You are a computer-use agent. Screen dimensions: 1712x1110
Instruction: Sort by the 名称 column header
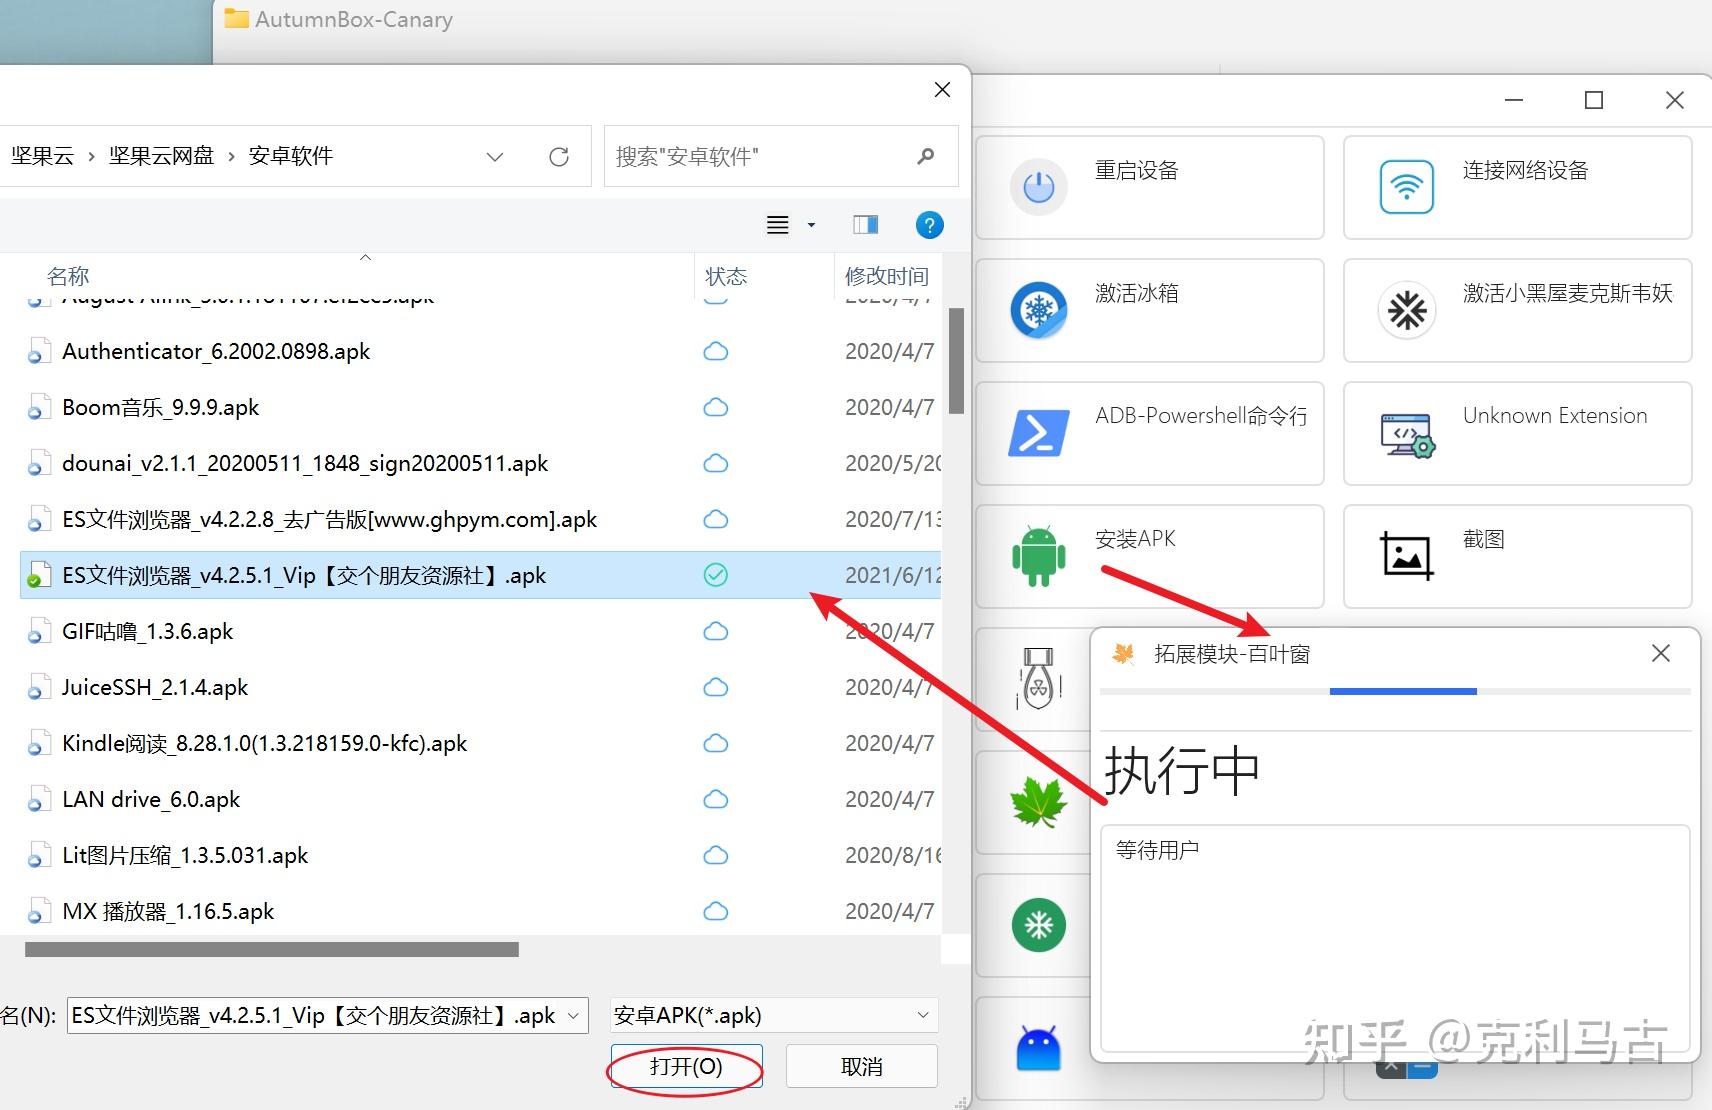click(68, 276)
